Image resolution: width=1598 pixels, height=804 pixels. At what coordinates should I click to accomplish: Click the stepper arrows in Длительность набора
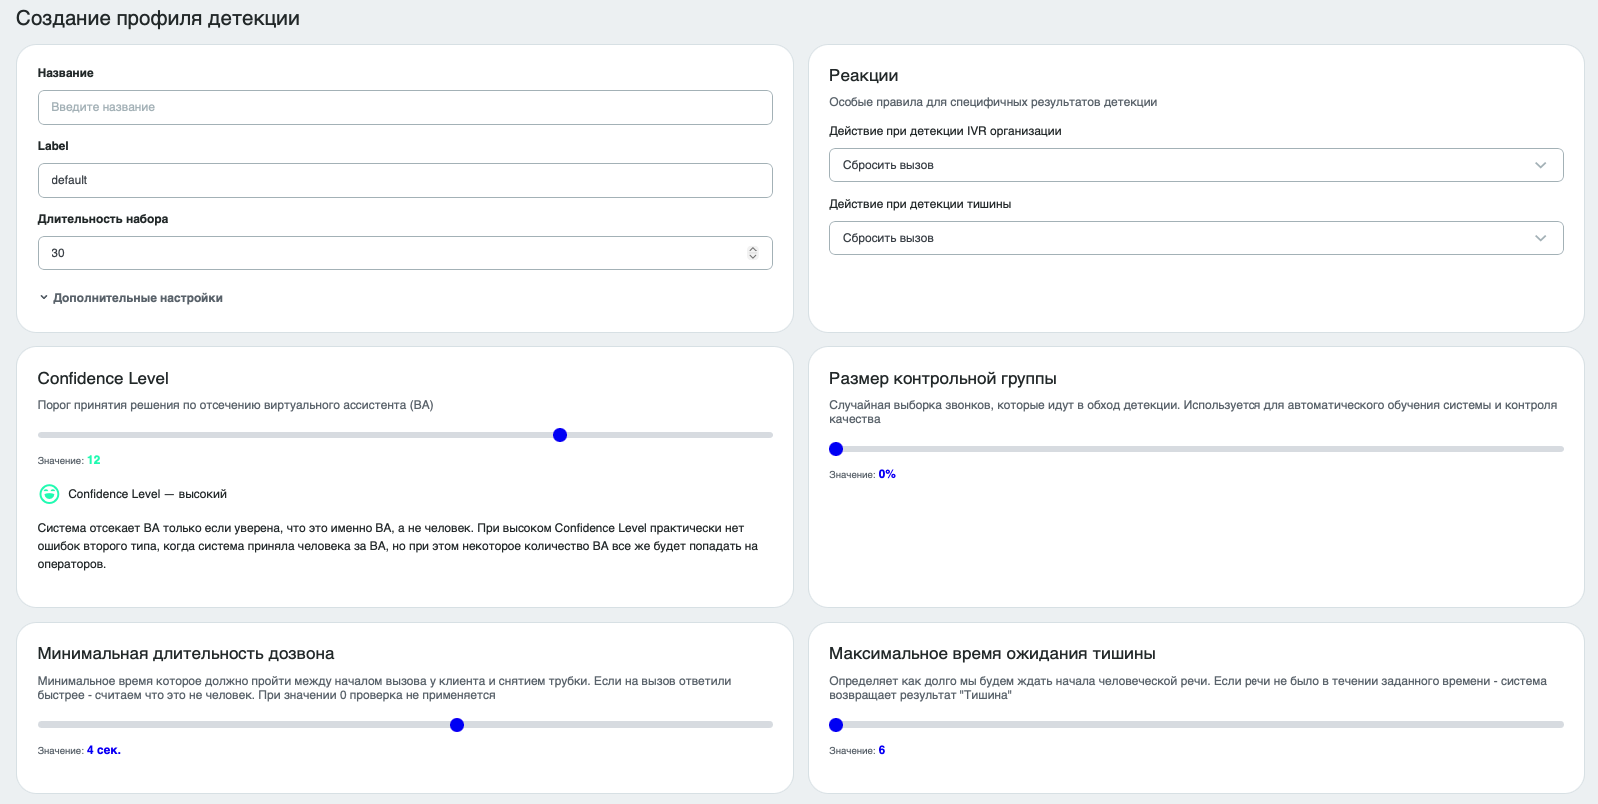tap(753, 253)
